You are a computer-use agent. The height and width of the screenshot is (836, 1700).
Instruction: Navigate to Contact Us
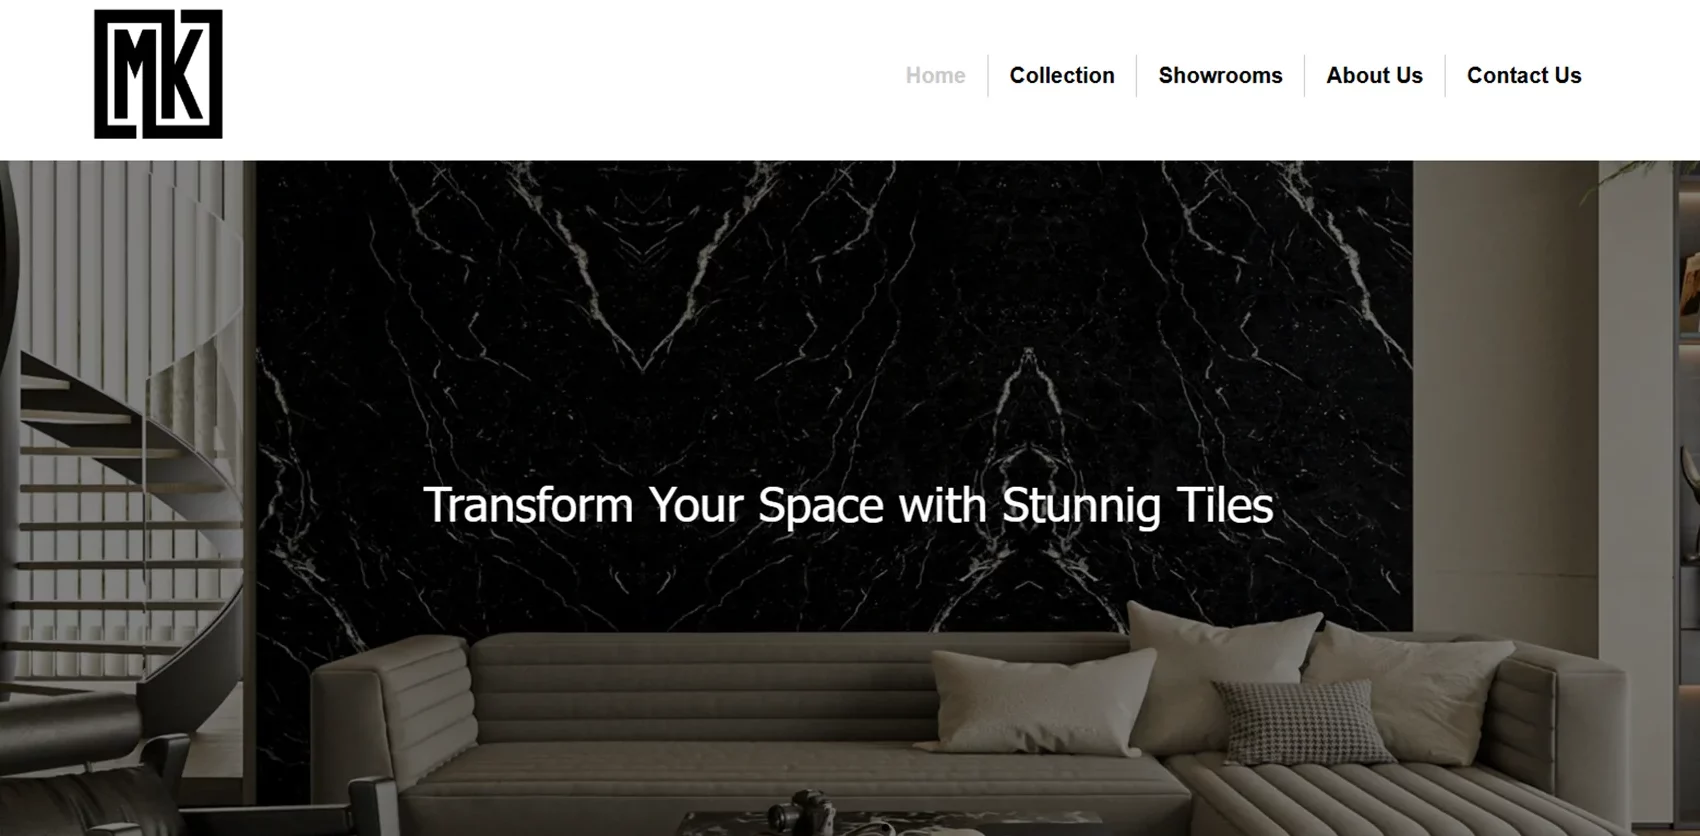pyautogui.click(x=1524, y=76)
